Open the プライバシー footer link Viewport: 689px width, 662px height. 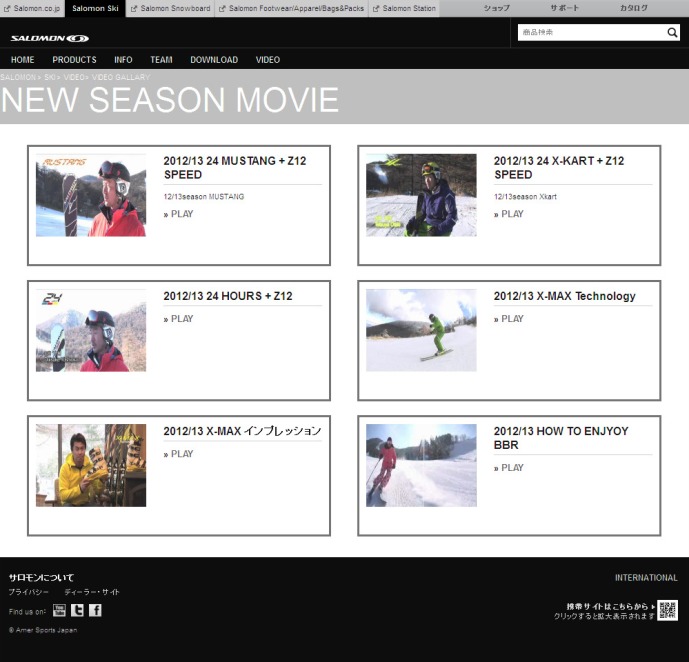pyautogui.click(x=29, y=592)
